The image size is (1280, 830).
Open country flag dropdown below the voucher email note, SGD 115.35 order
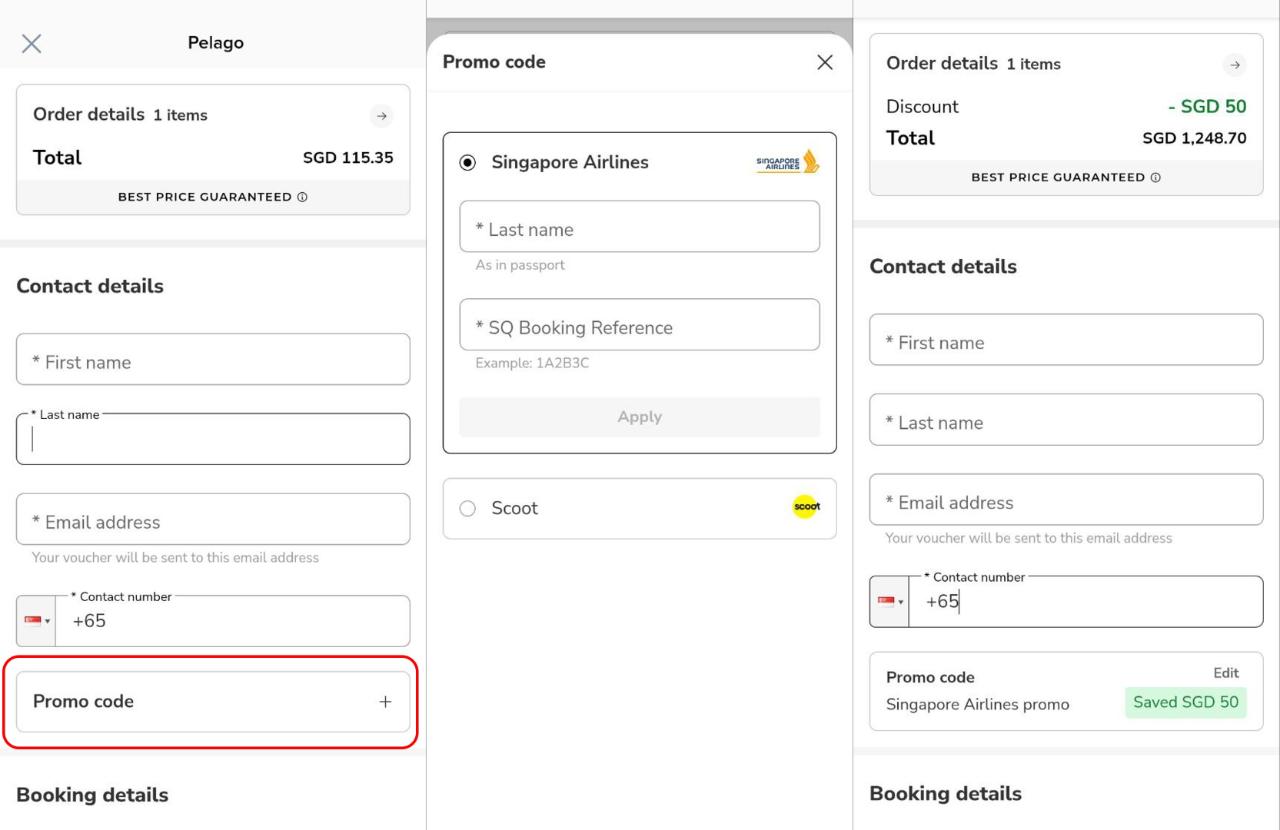36,621
